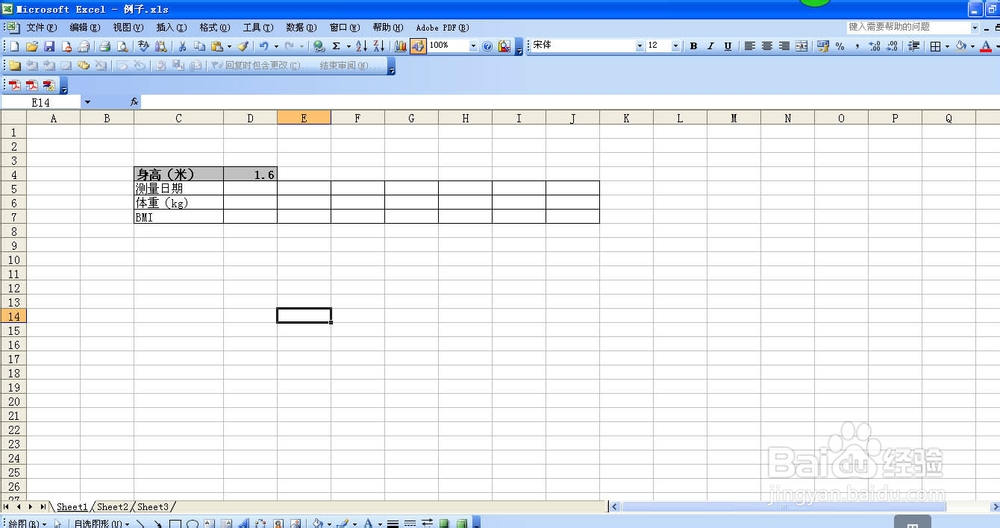Open Microsoft Excel Help question icon
The image size is (1000, 528).
tap(487, 46)
